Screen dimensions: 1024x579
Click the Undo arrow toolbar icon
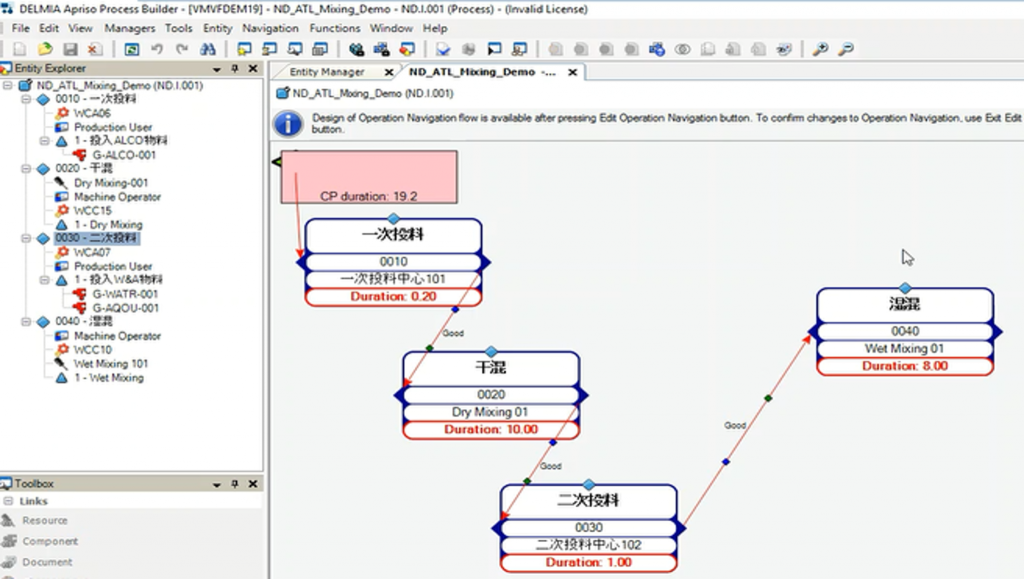(157, 48)
